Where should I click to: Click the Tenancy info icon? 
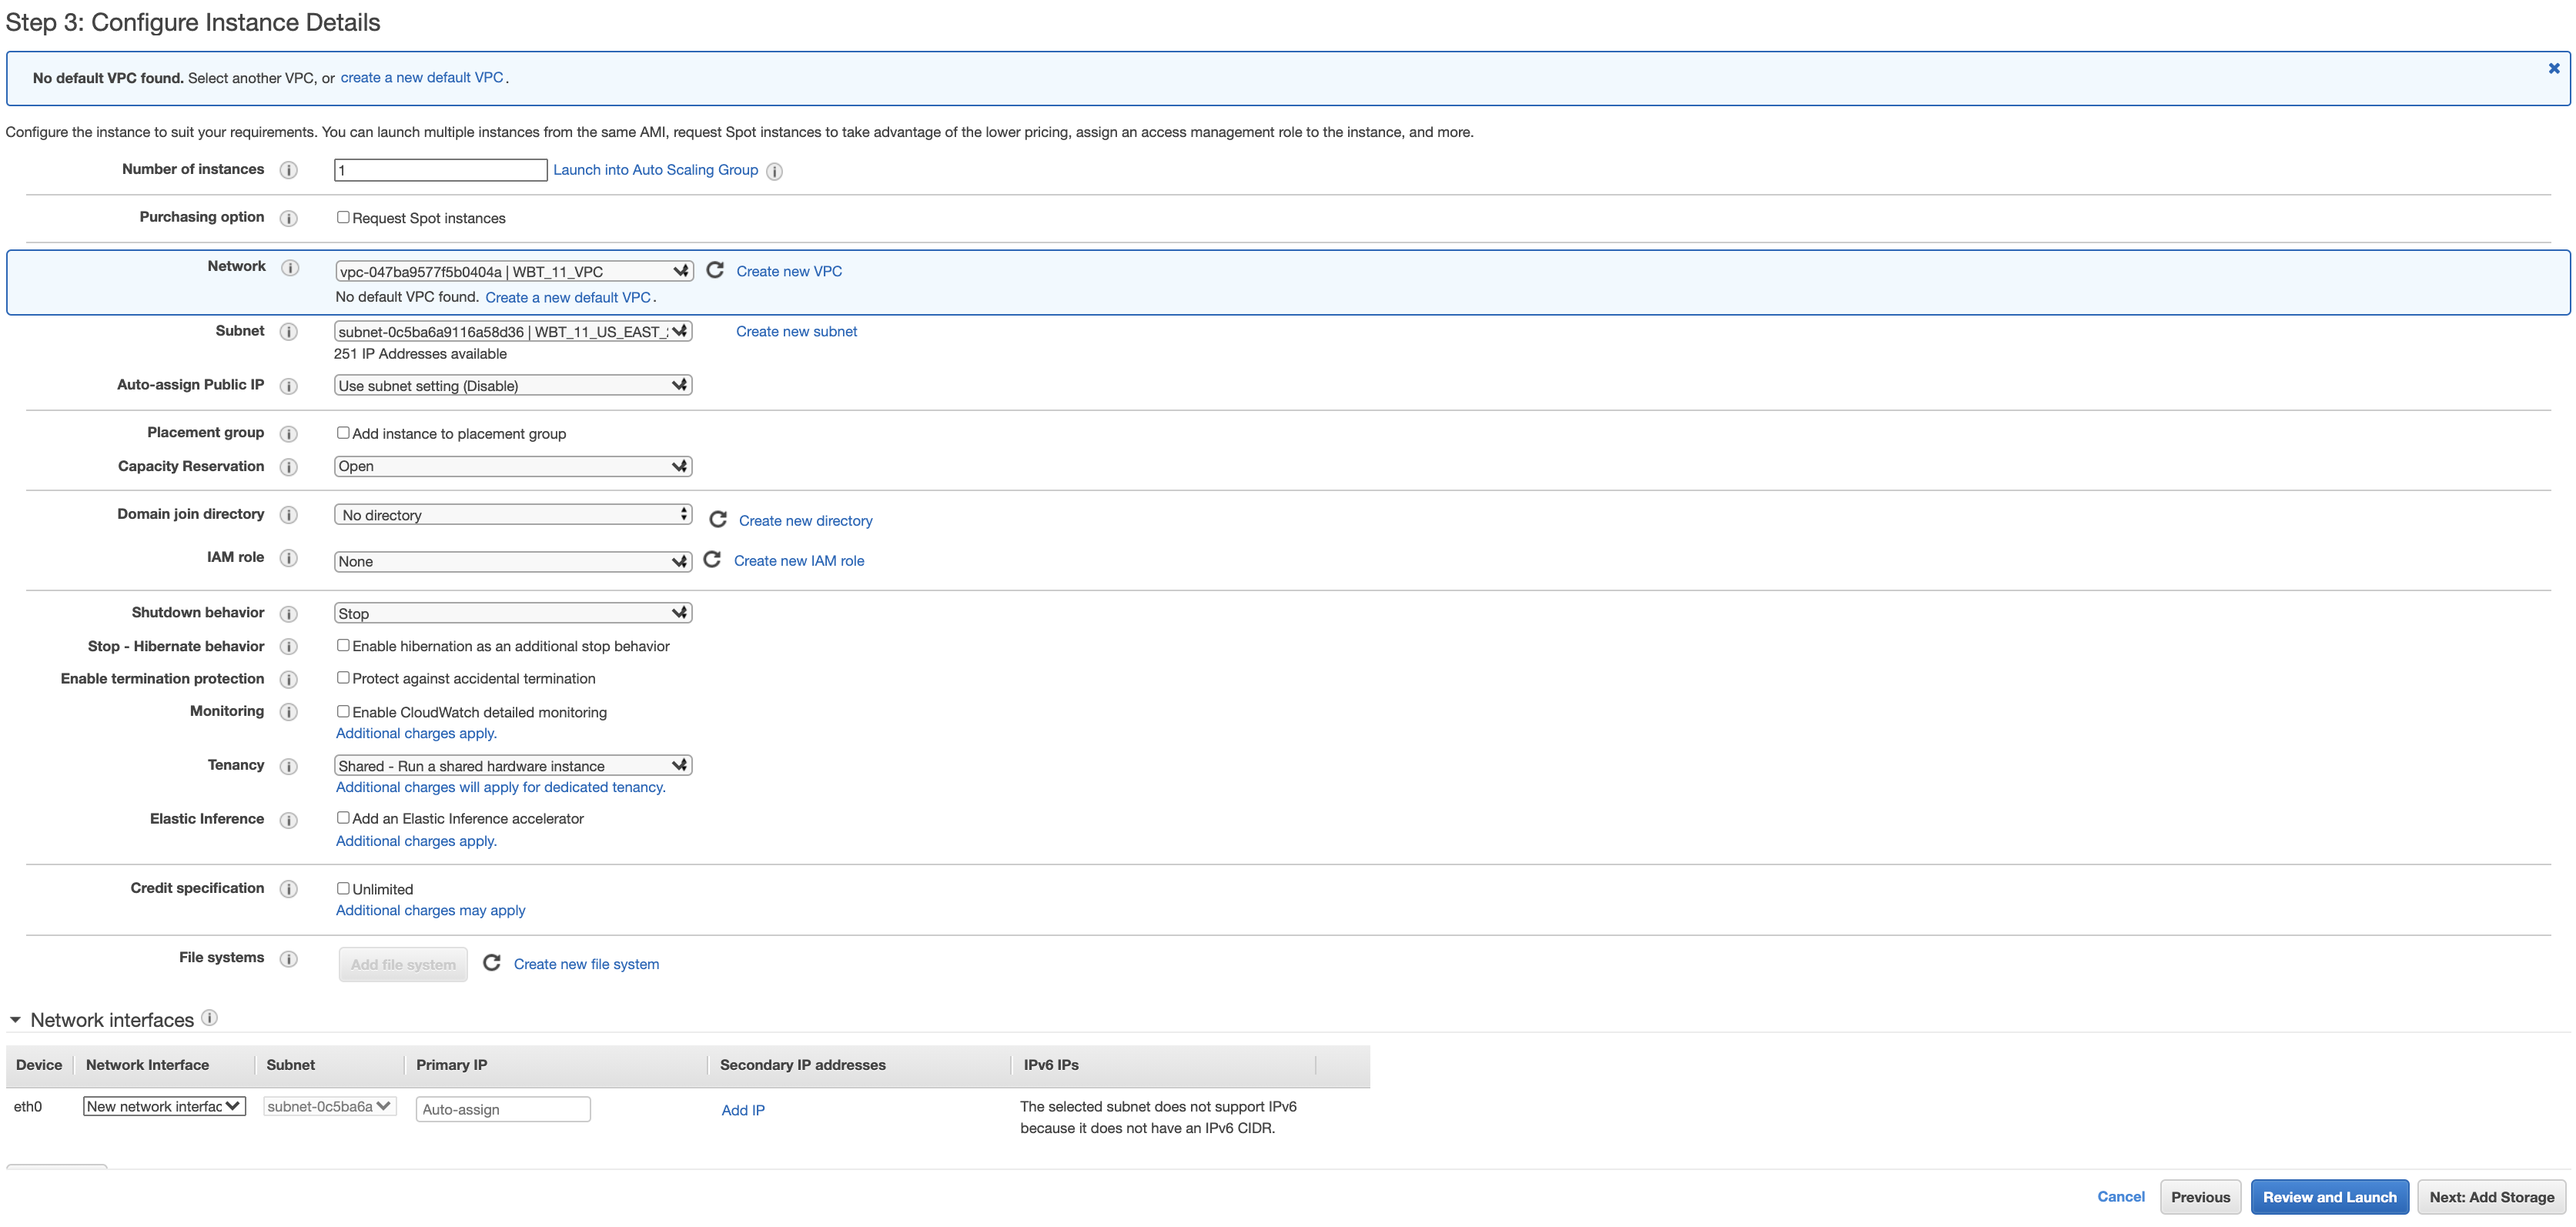pyautogui.click(x=289, y=766)
